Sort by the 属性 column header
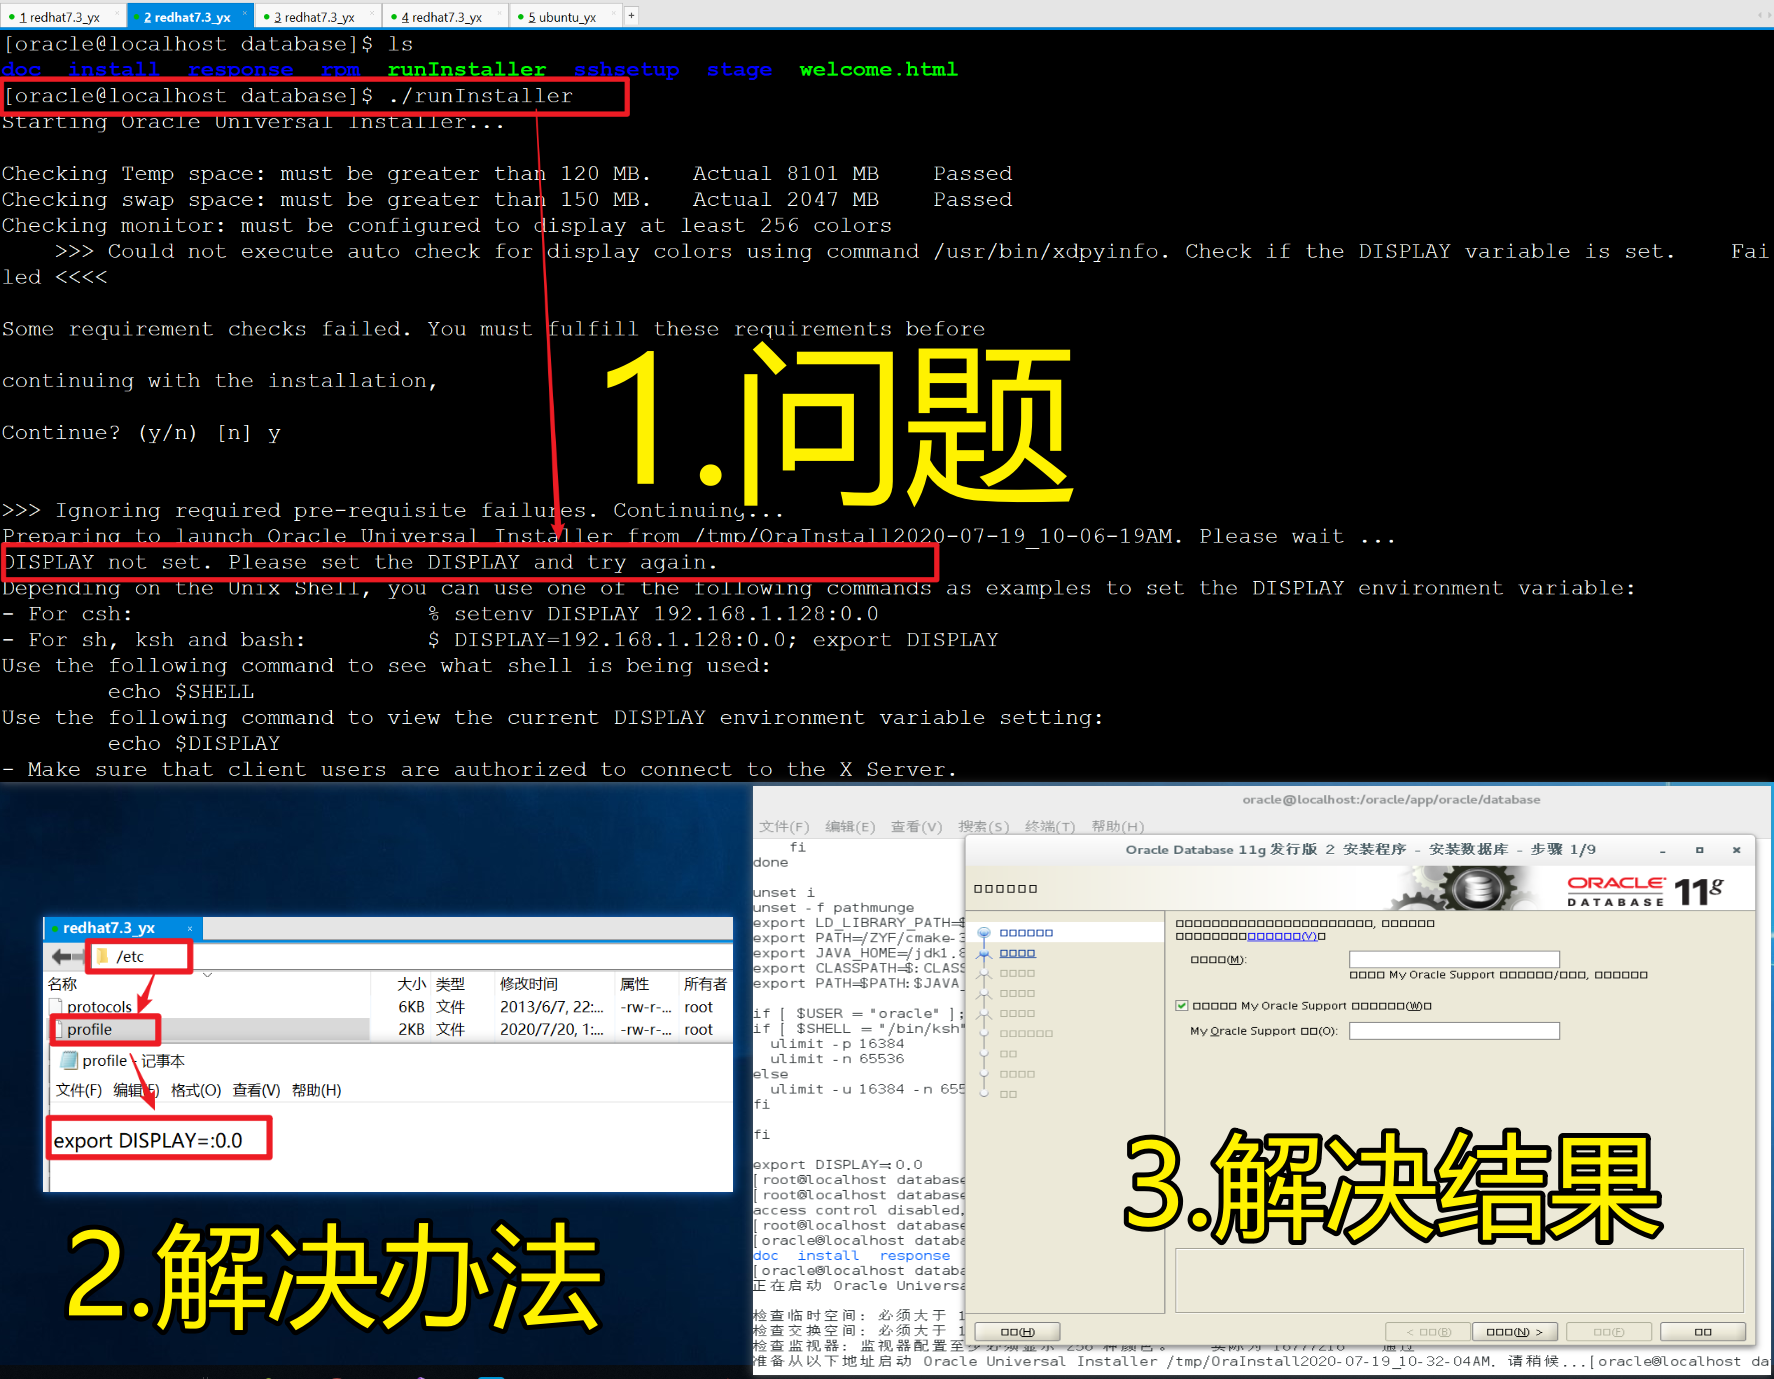The width and height of the screenshot is (1774, 1379). click(634, 984)
